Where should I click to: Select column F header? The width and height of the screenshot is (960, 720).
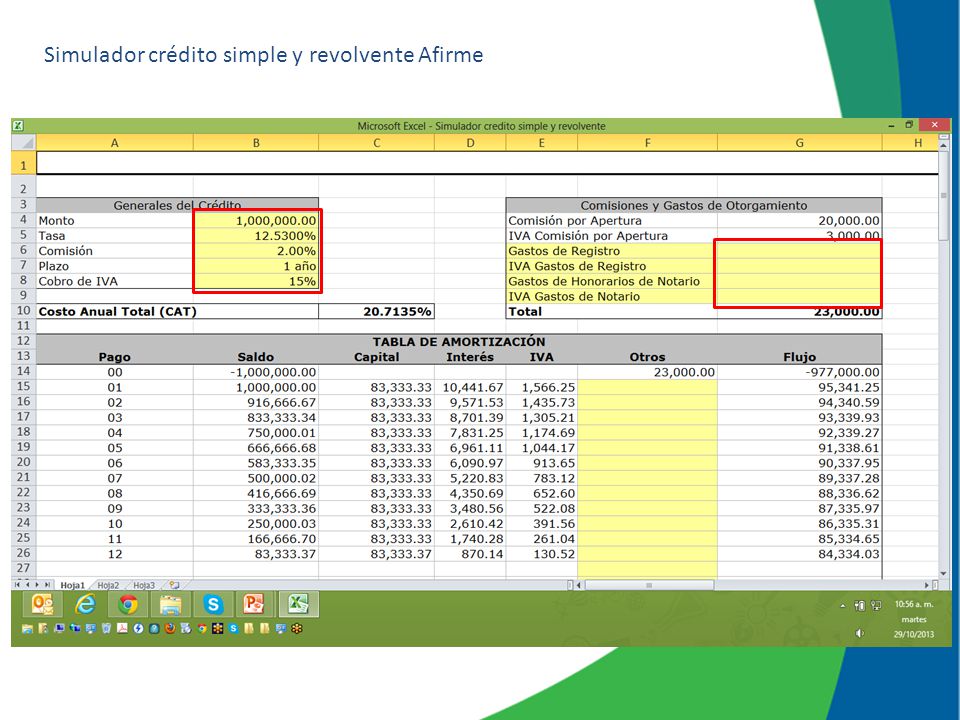tap(647, 143)
